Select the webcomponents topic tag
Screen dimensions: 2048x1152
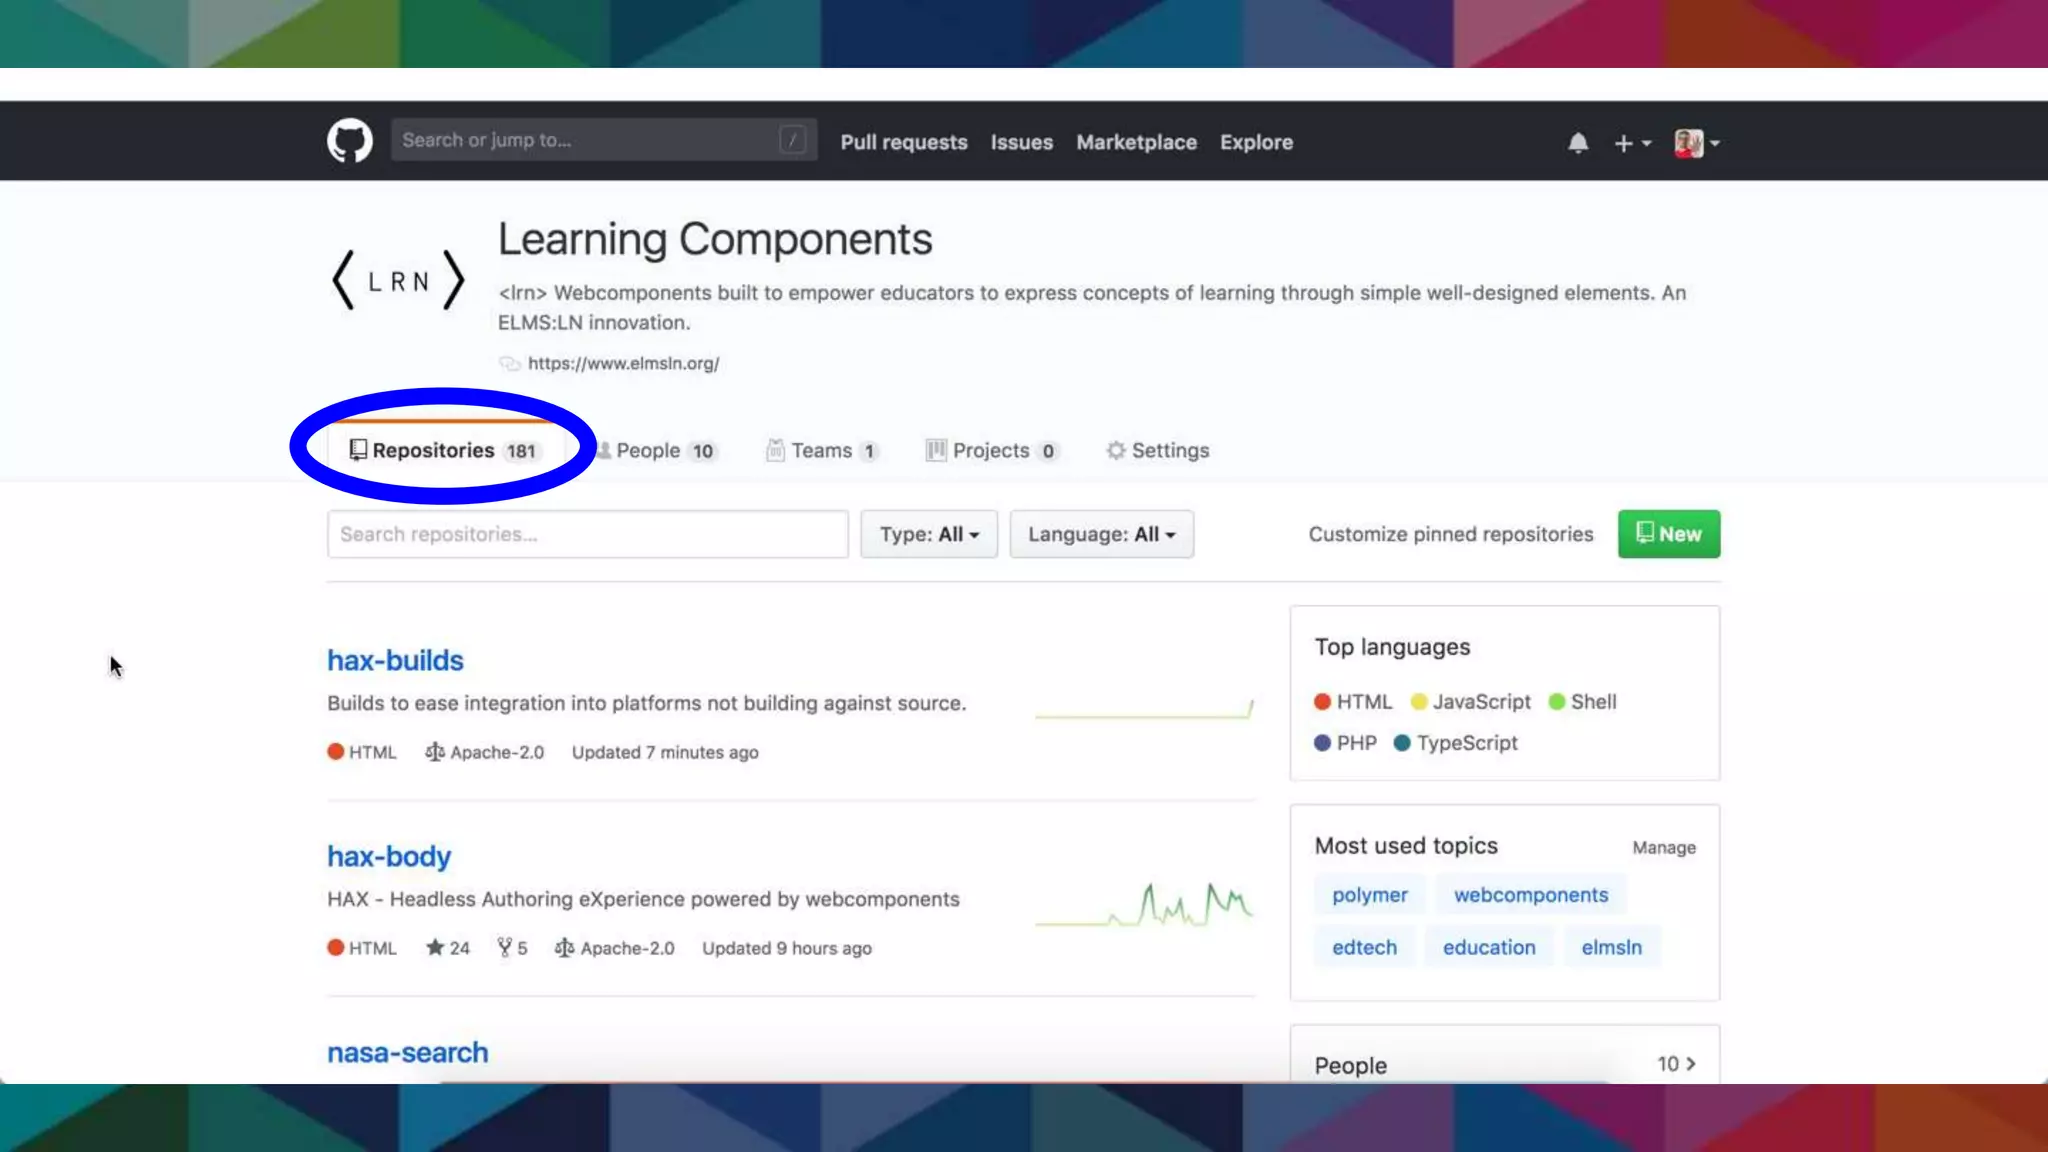pos(1530,895)
